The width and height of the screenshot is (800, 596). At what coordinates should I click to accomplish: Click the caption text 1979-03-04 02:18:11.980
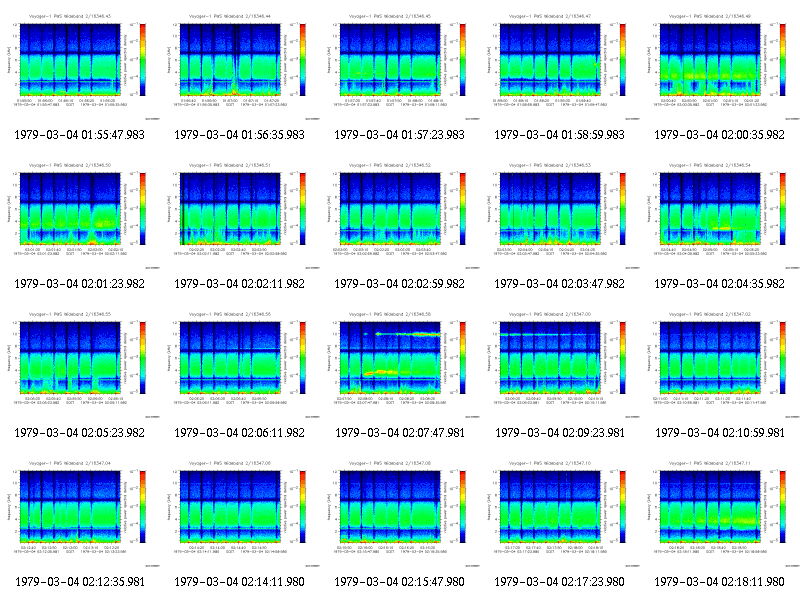[719, 582]
